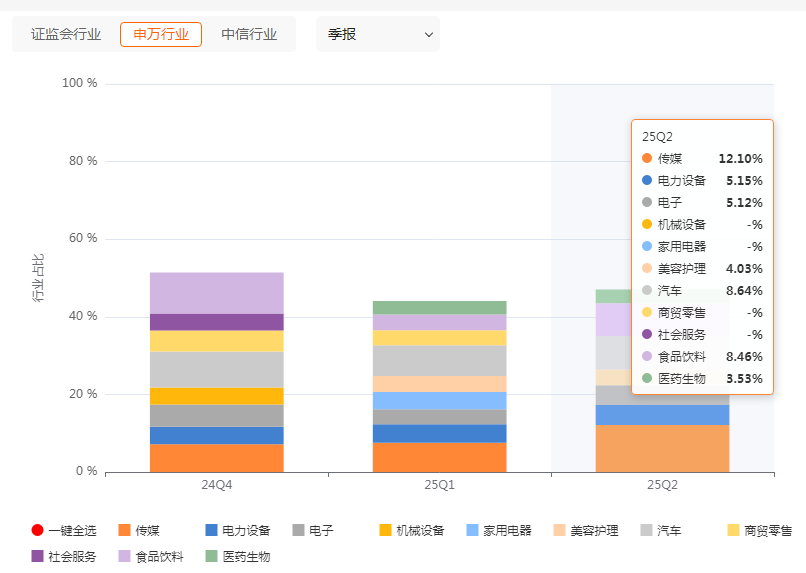Click the 24Q4 食品饮料 purple bar segment

[x=217, y=292]
